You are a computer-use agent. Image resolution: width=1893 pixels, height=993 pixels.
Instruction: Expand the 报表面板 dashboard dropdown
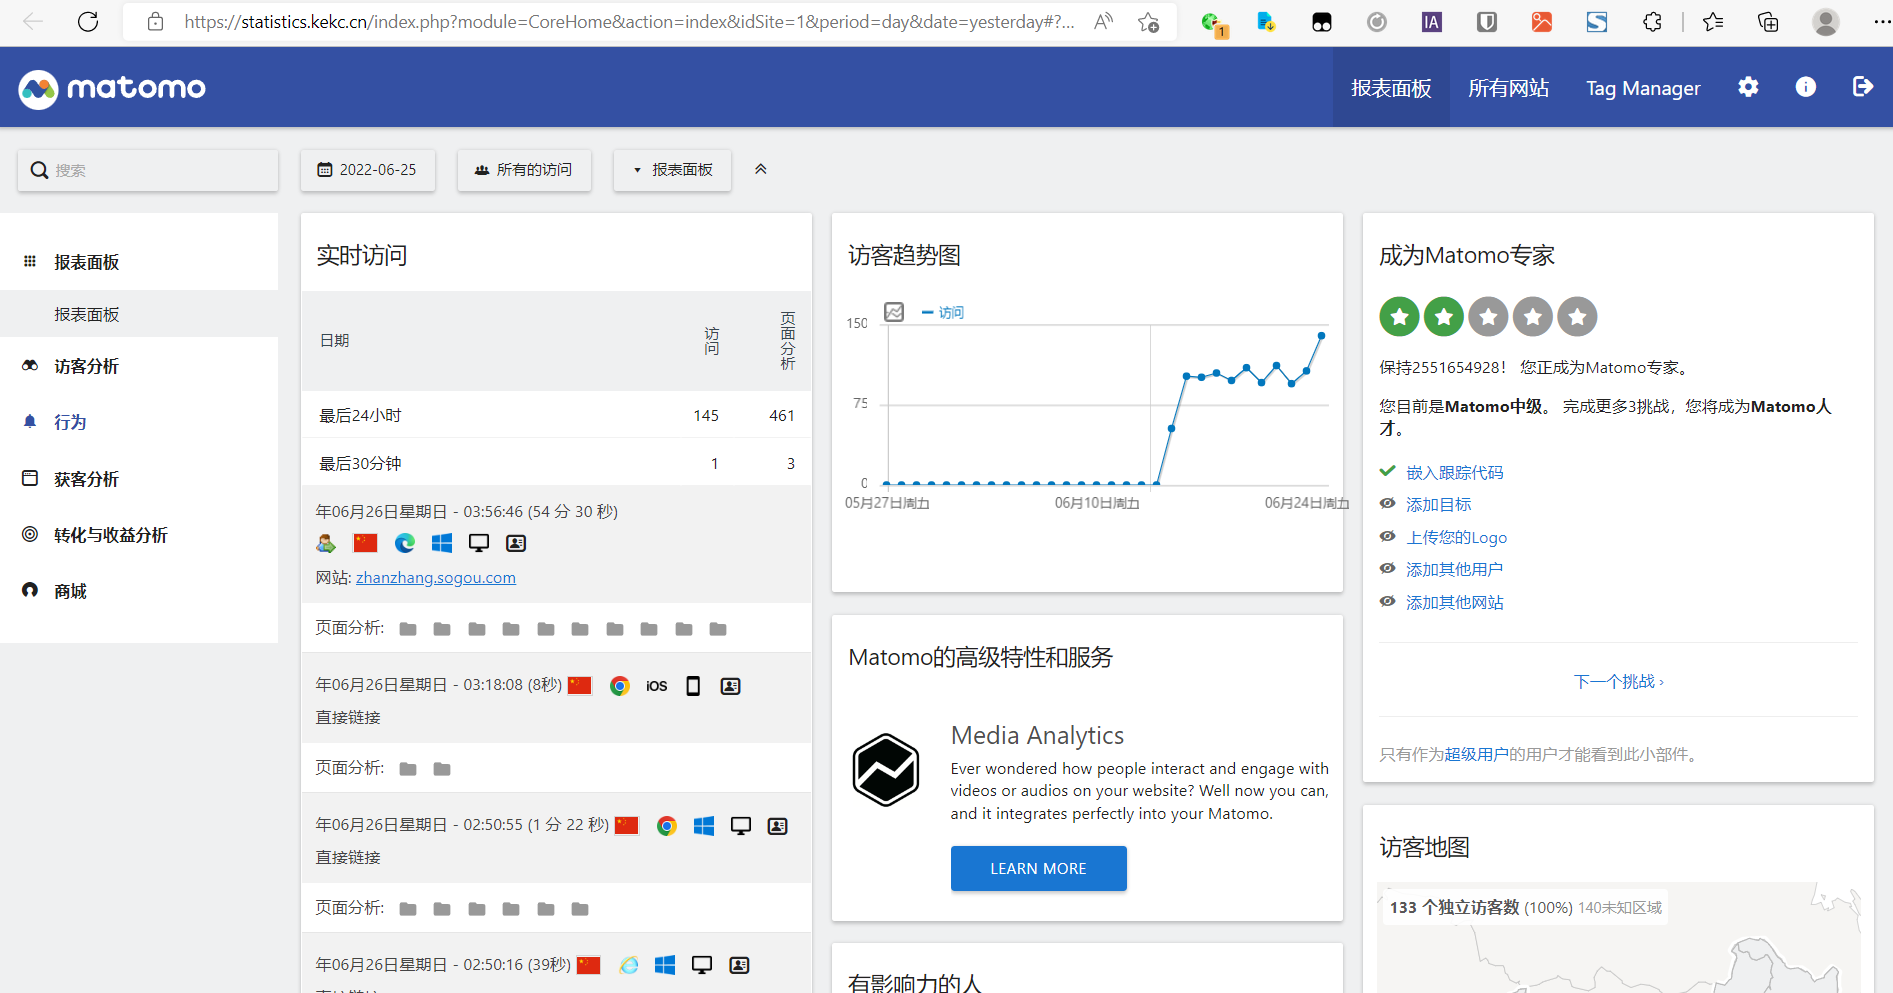pos(672,170)
